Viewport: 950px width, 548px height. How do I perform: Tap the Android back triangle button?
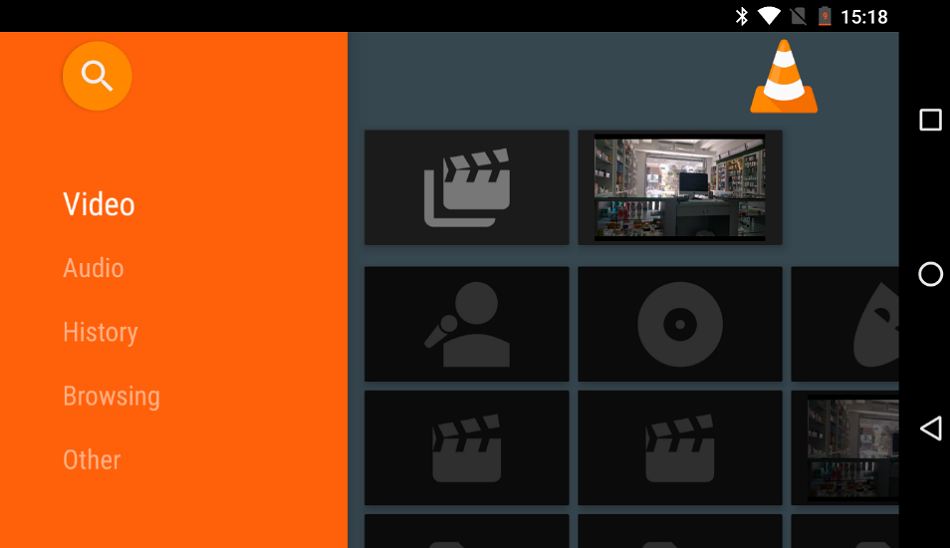931,428
